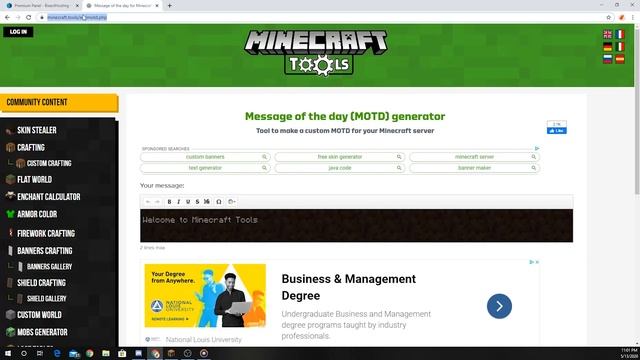Screen dimensions: 640x360
Task: Click the browser address bar URL
Action: pyautogui.click(x=77, y=18)
